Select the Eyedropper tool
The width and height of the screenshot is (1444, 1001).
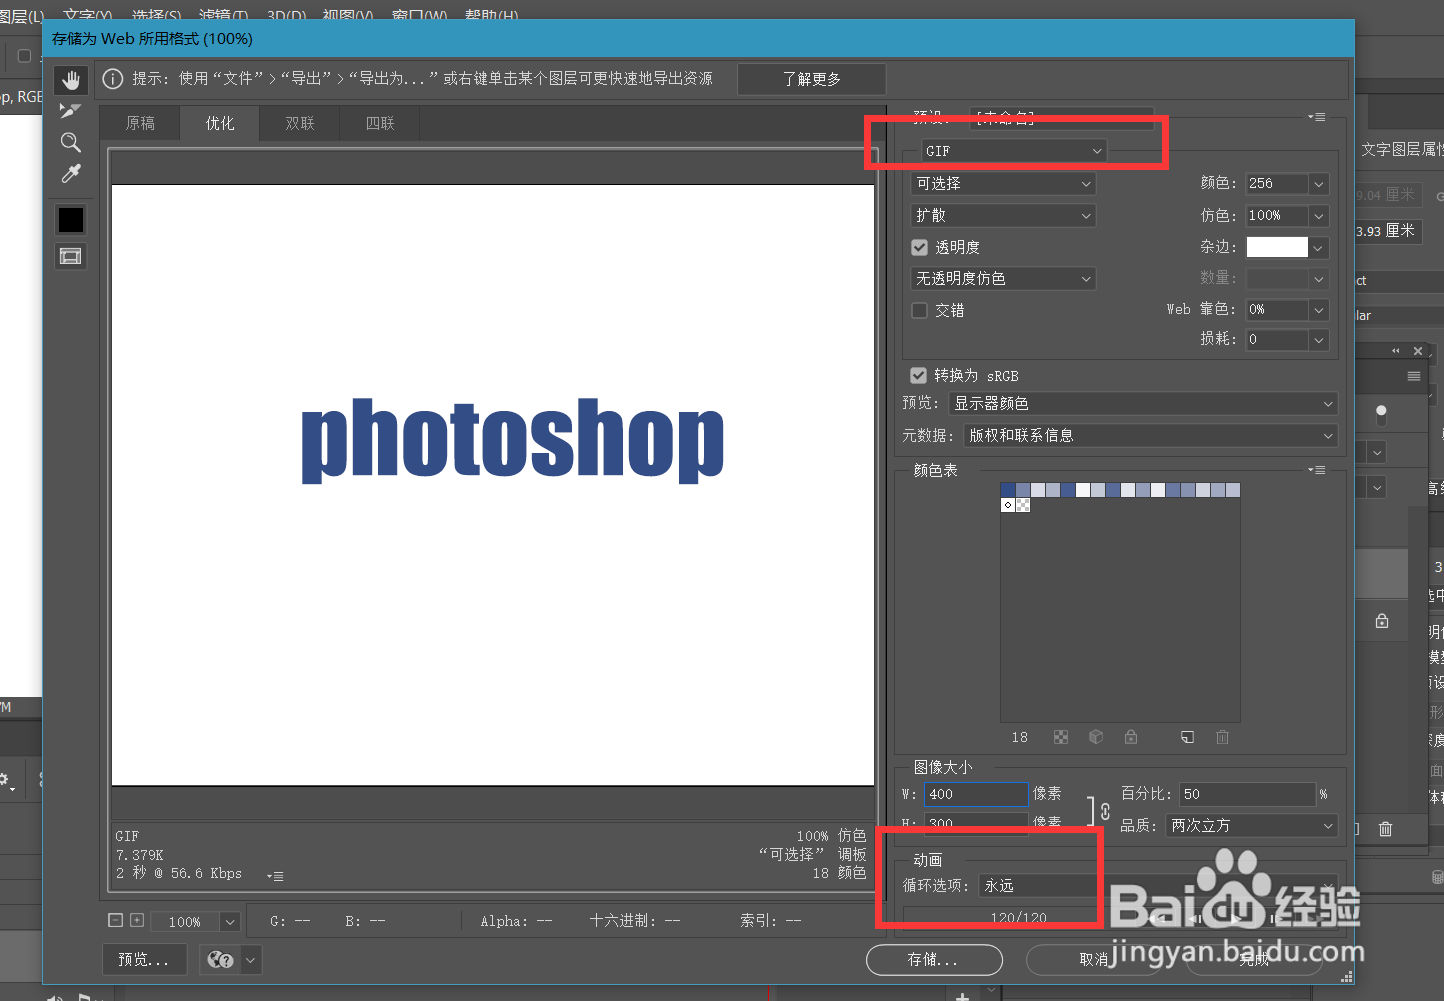(70, 174)
